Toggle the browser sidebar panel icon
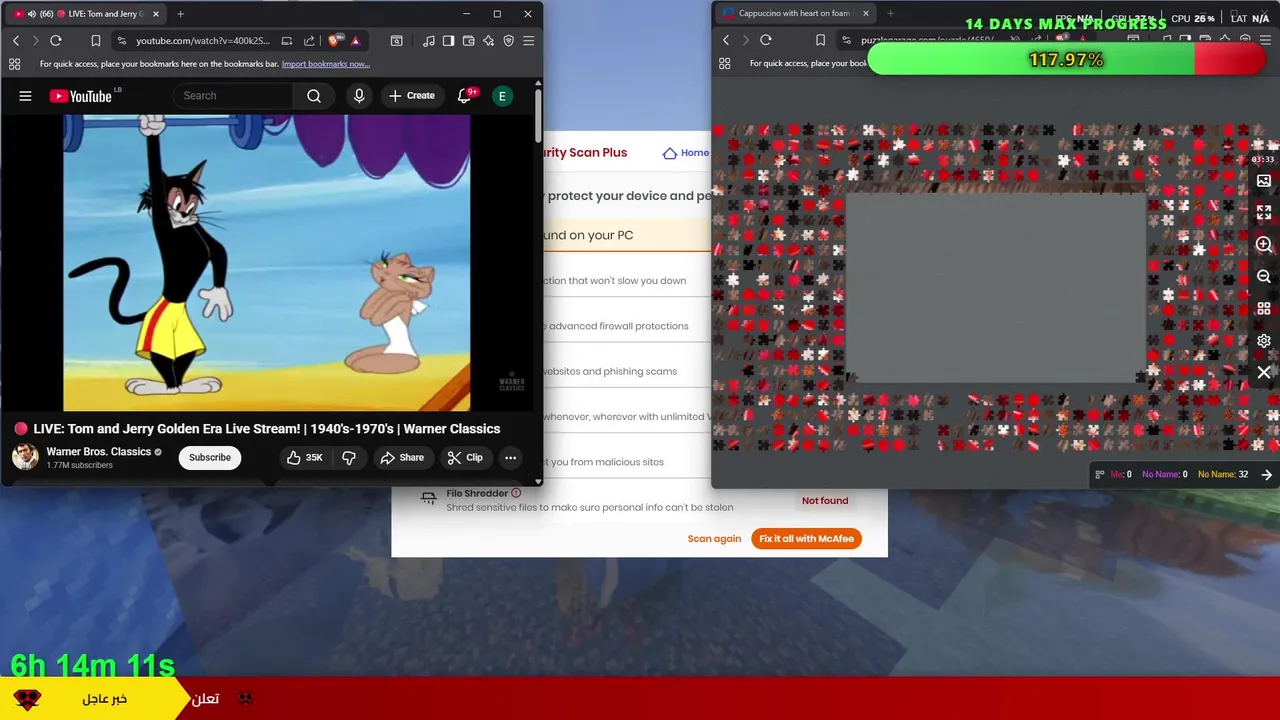Viewport: 1280px width, 720px height. point(448,41)
